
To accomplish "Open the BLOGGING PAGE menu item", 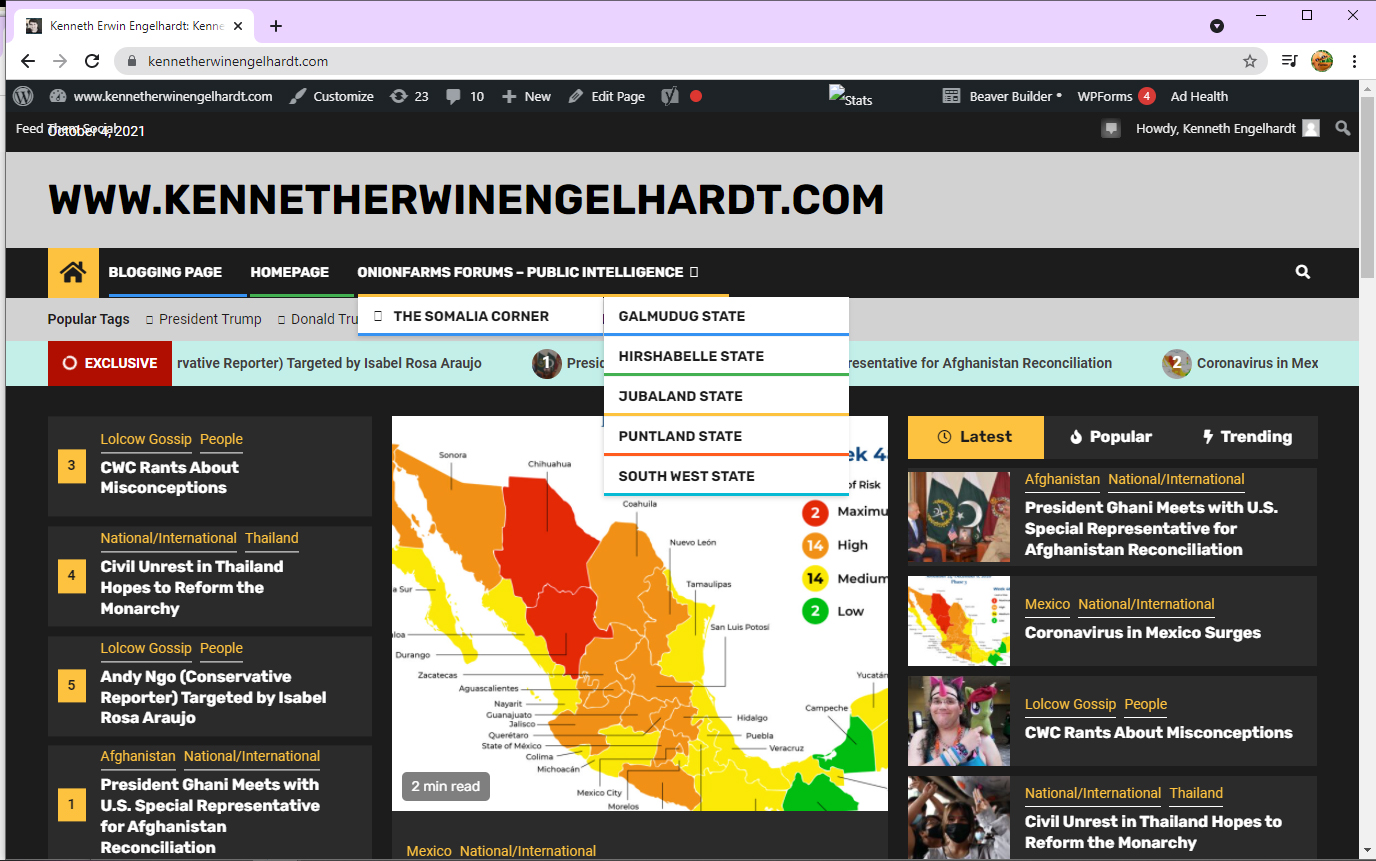I will 165,272.
